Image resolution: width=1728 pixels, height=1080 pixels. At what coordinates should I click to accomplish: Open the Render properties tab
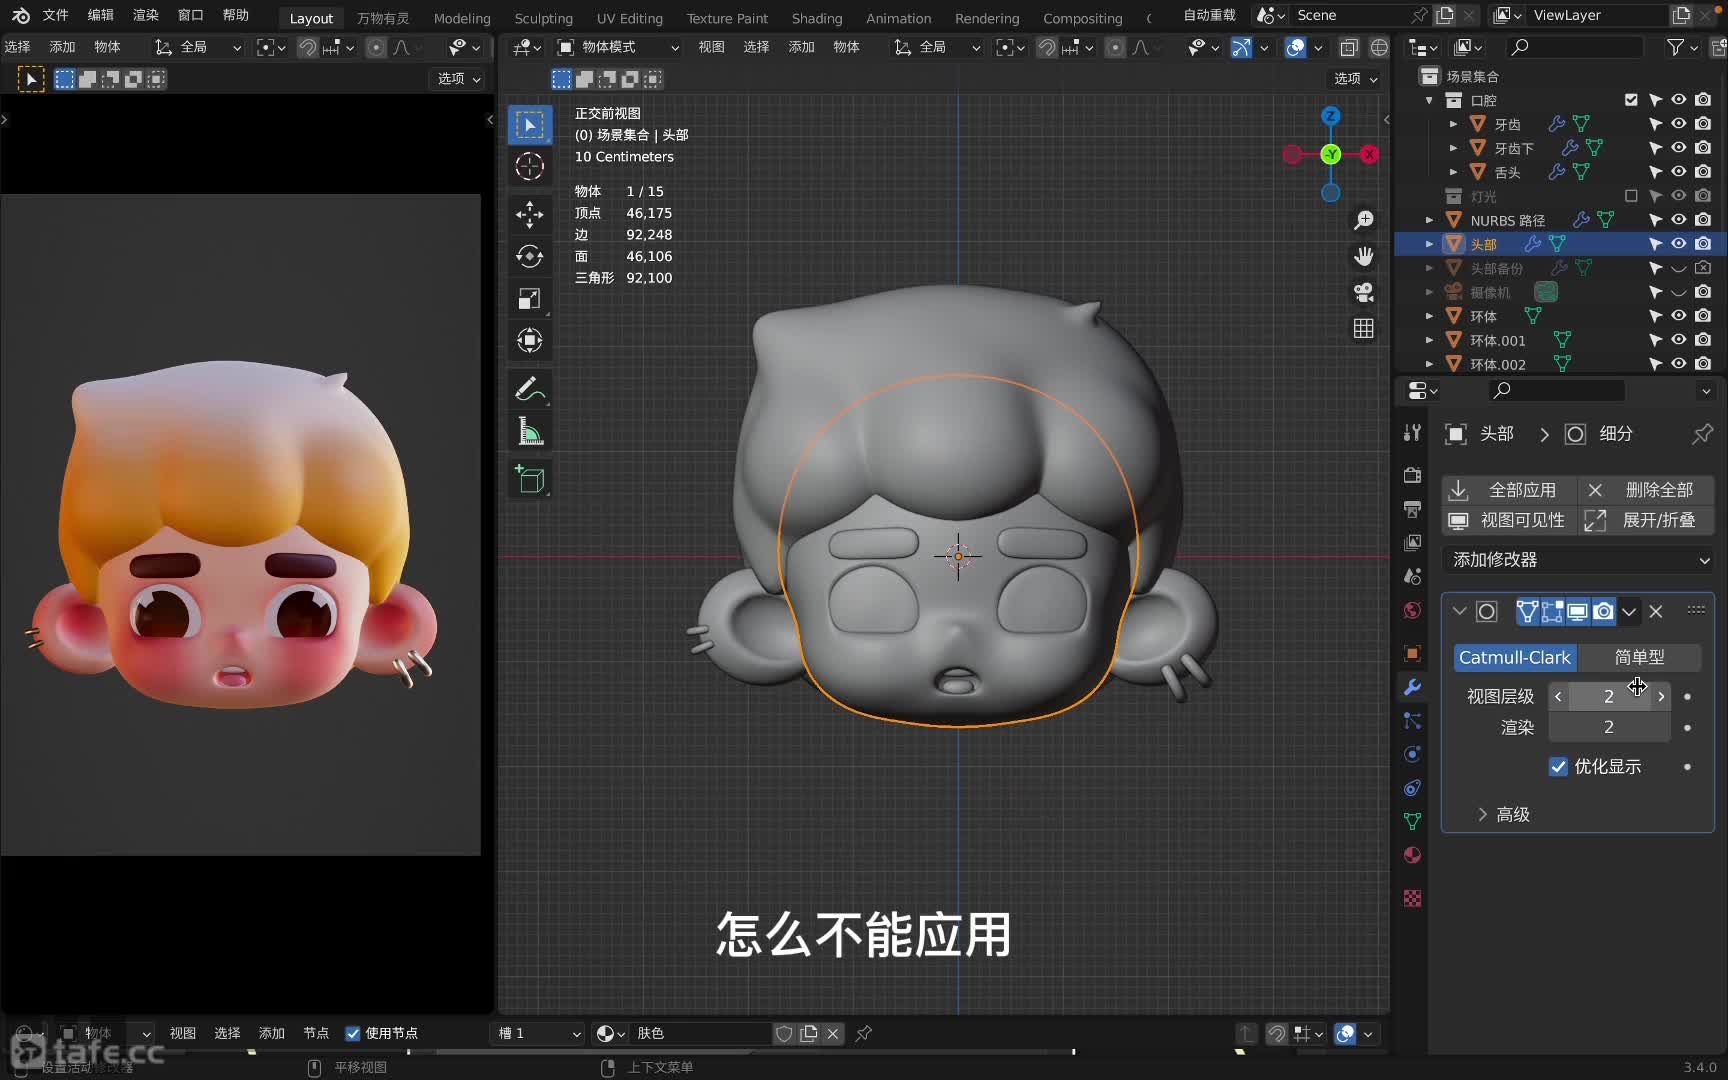click(1412, 475)
